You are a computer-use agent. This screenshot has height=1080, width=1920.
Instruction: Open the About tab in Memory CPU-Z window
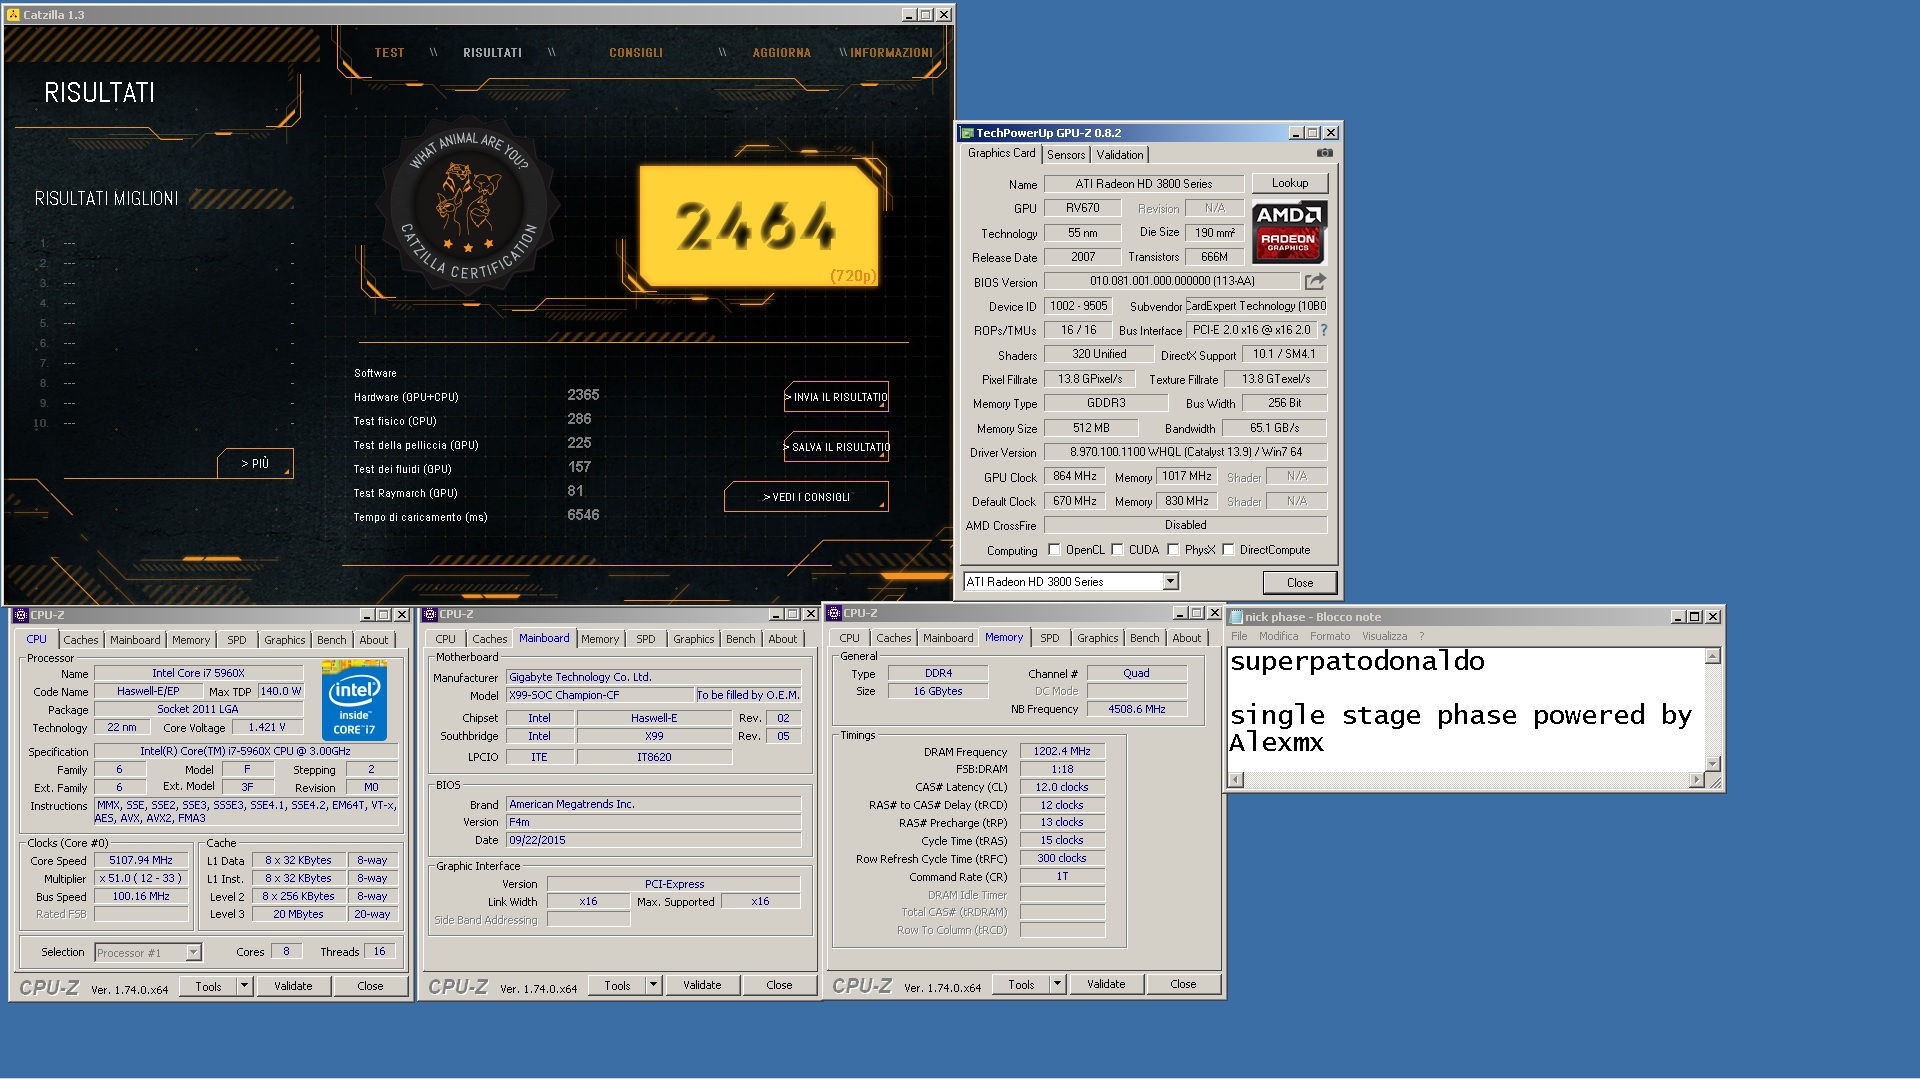point(1187,638)
